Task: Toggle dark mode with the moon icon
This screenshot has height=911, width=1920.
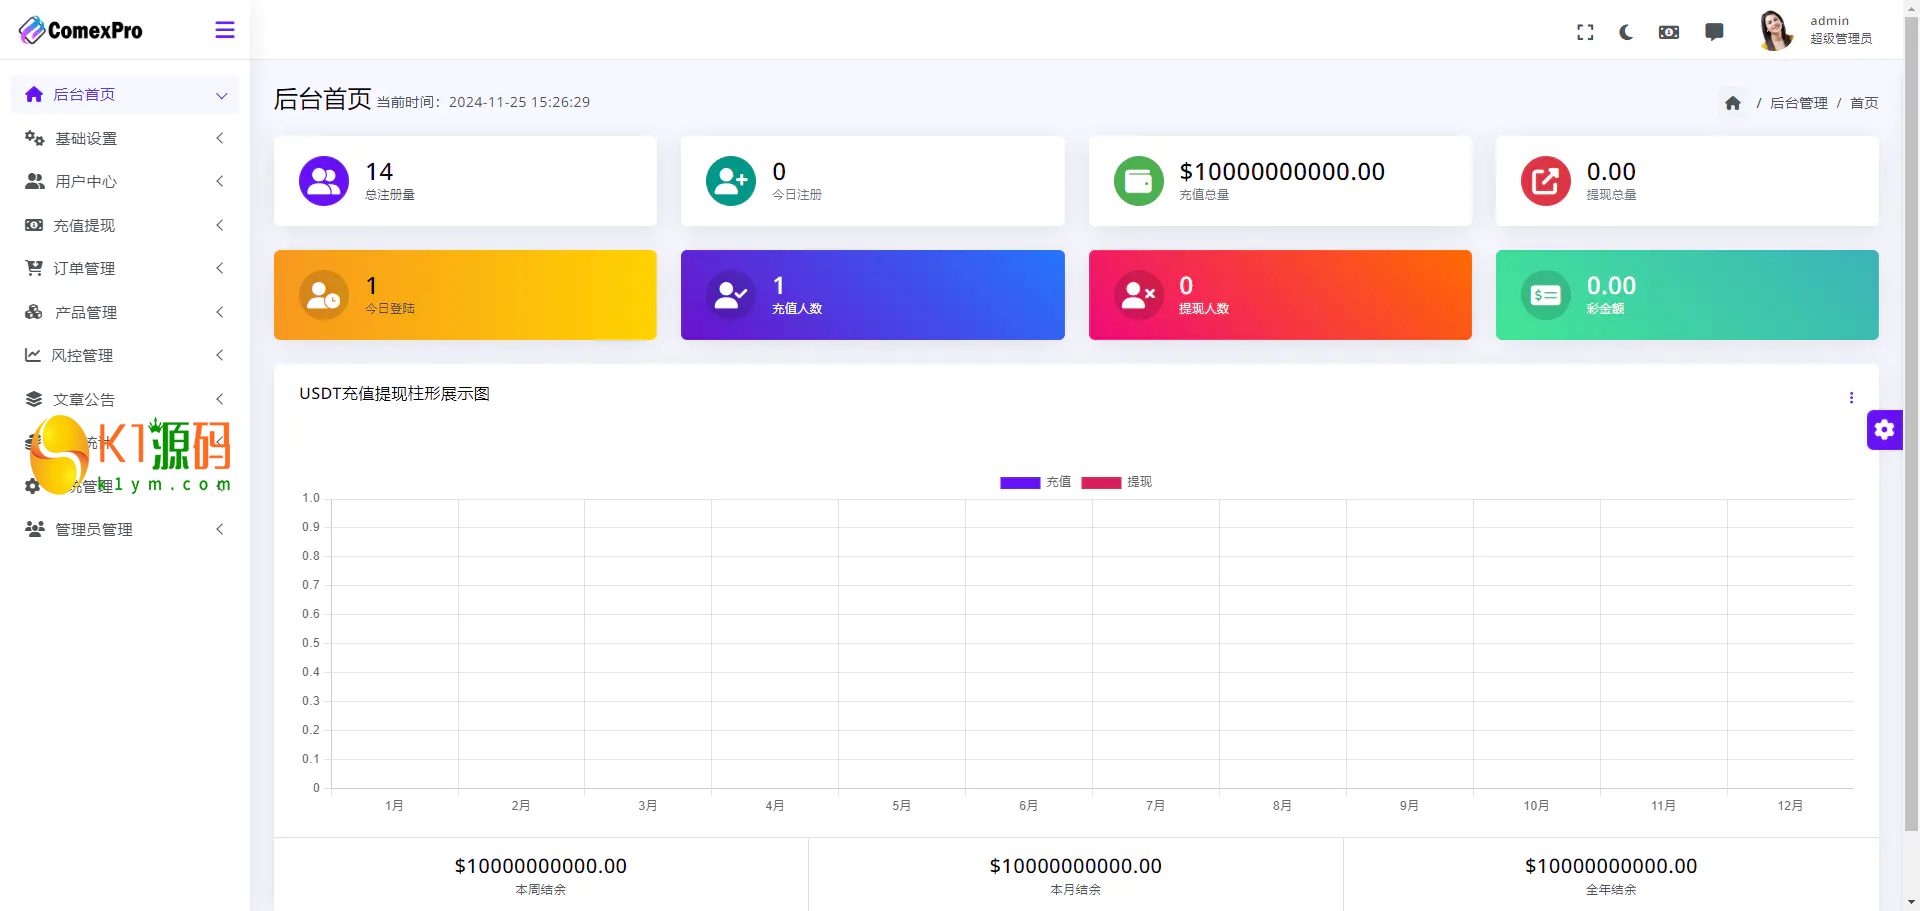Action: 1626,32
